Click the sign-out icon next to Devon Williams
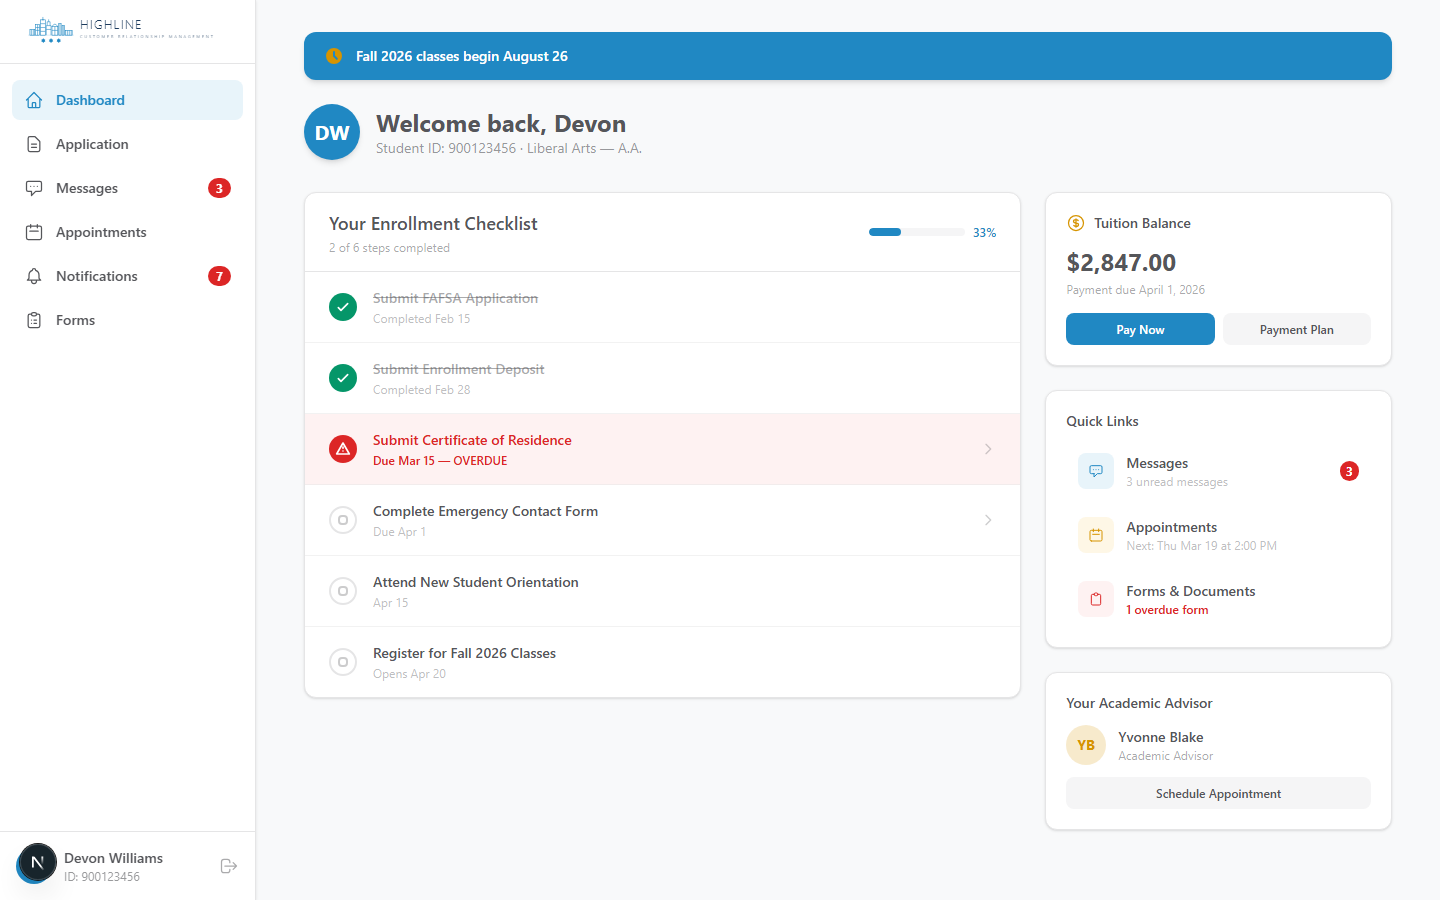Viewport: 1440px width, 900px height. pyautogui.click(x=228, y=866)
